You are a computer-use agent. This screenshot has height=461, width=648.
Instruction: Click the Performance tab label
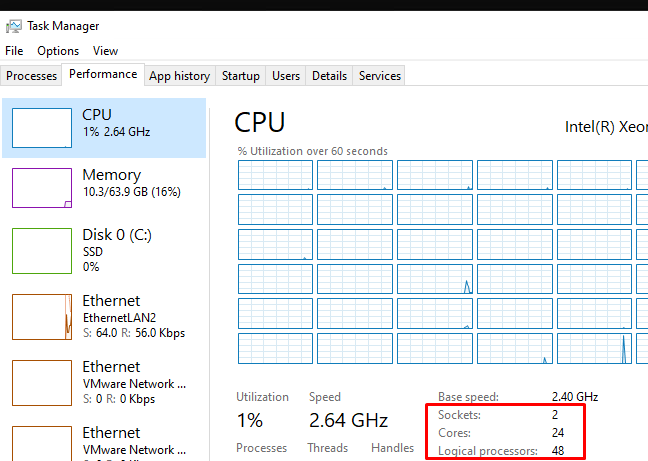click(103, 74)
